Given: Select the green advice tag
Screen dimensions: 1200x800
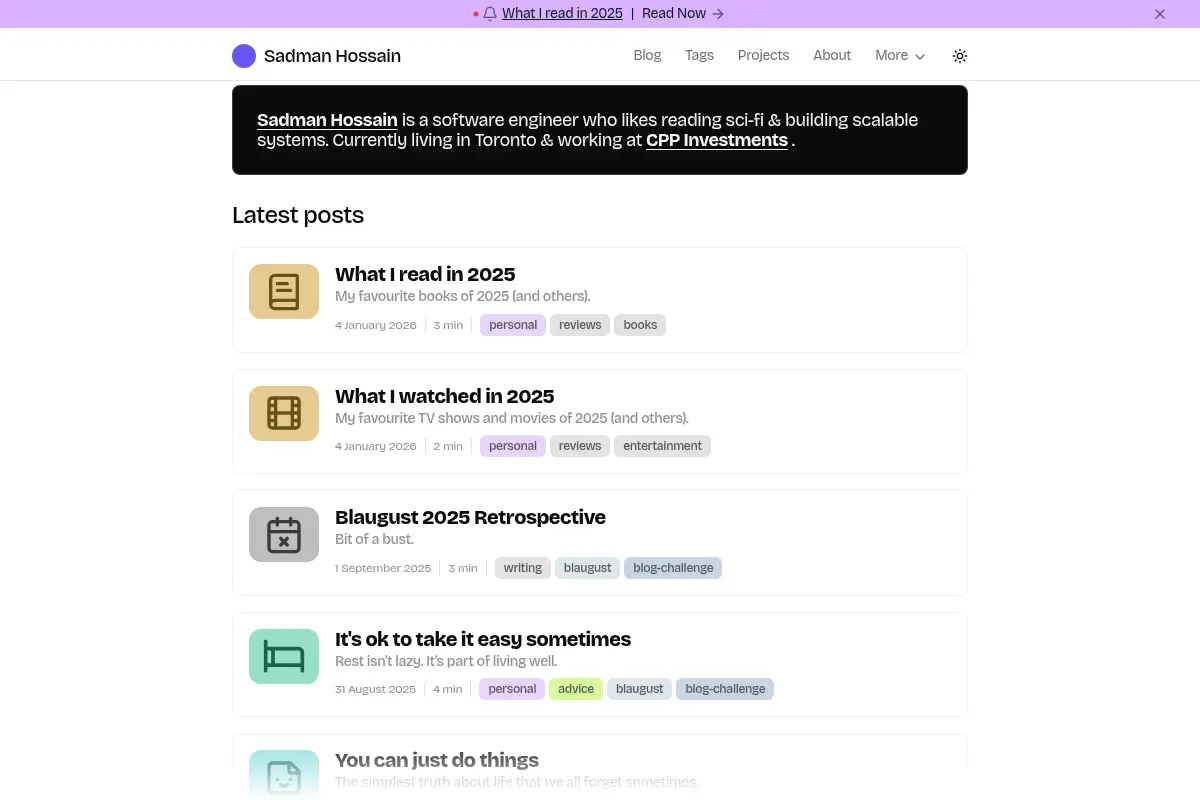Looking at the screenshot, I should pos(576,689).
